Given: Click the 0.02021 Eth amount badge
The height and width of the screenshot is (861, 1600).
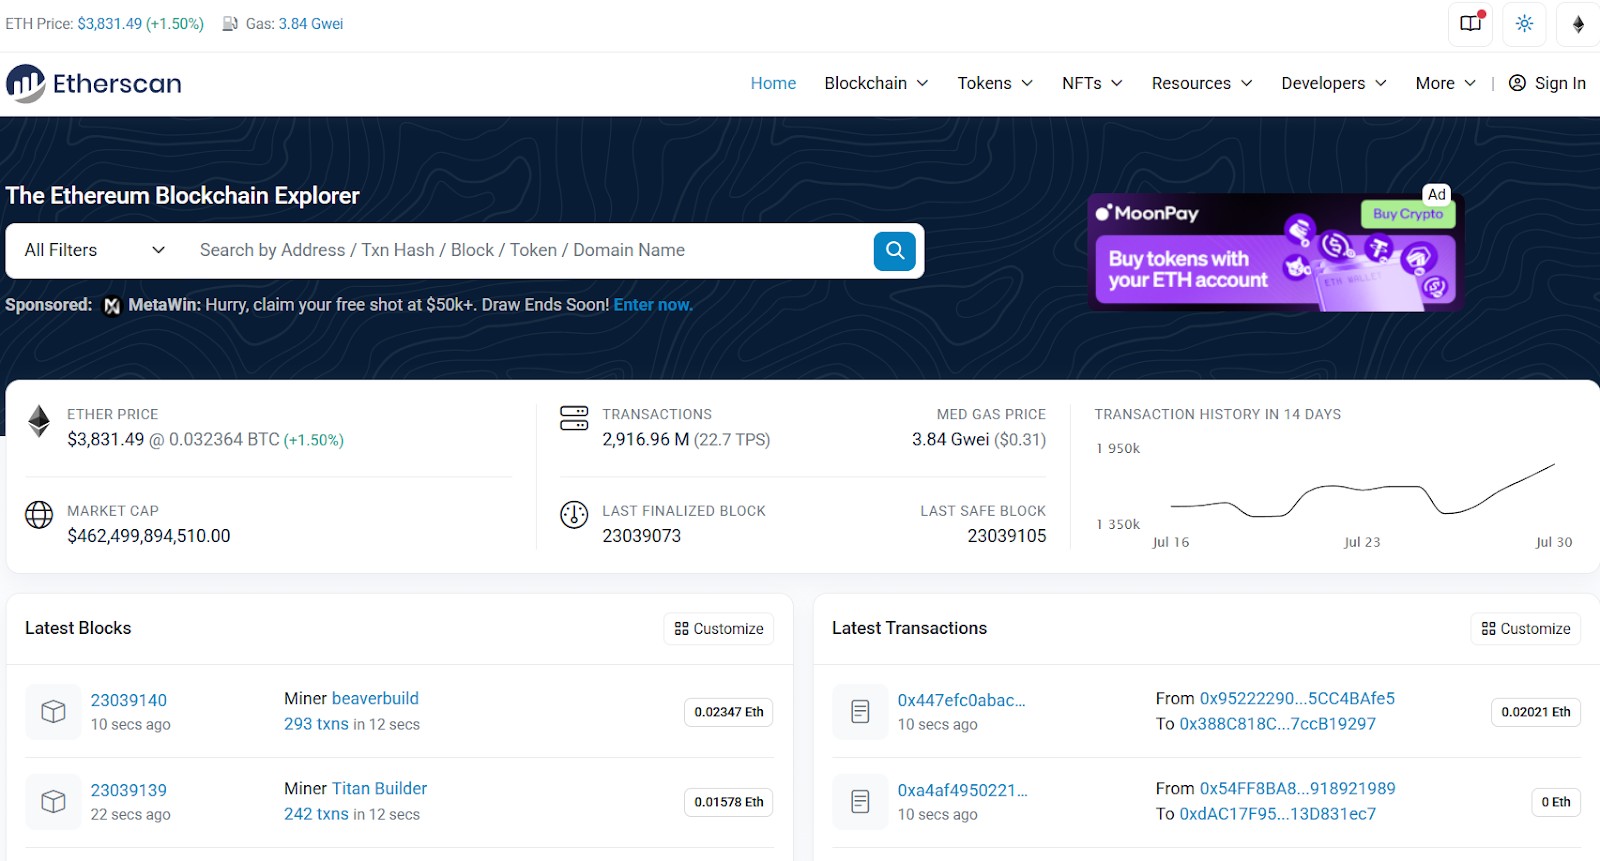Looking at the screenshot, I should coord(1536,712).
